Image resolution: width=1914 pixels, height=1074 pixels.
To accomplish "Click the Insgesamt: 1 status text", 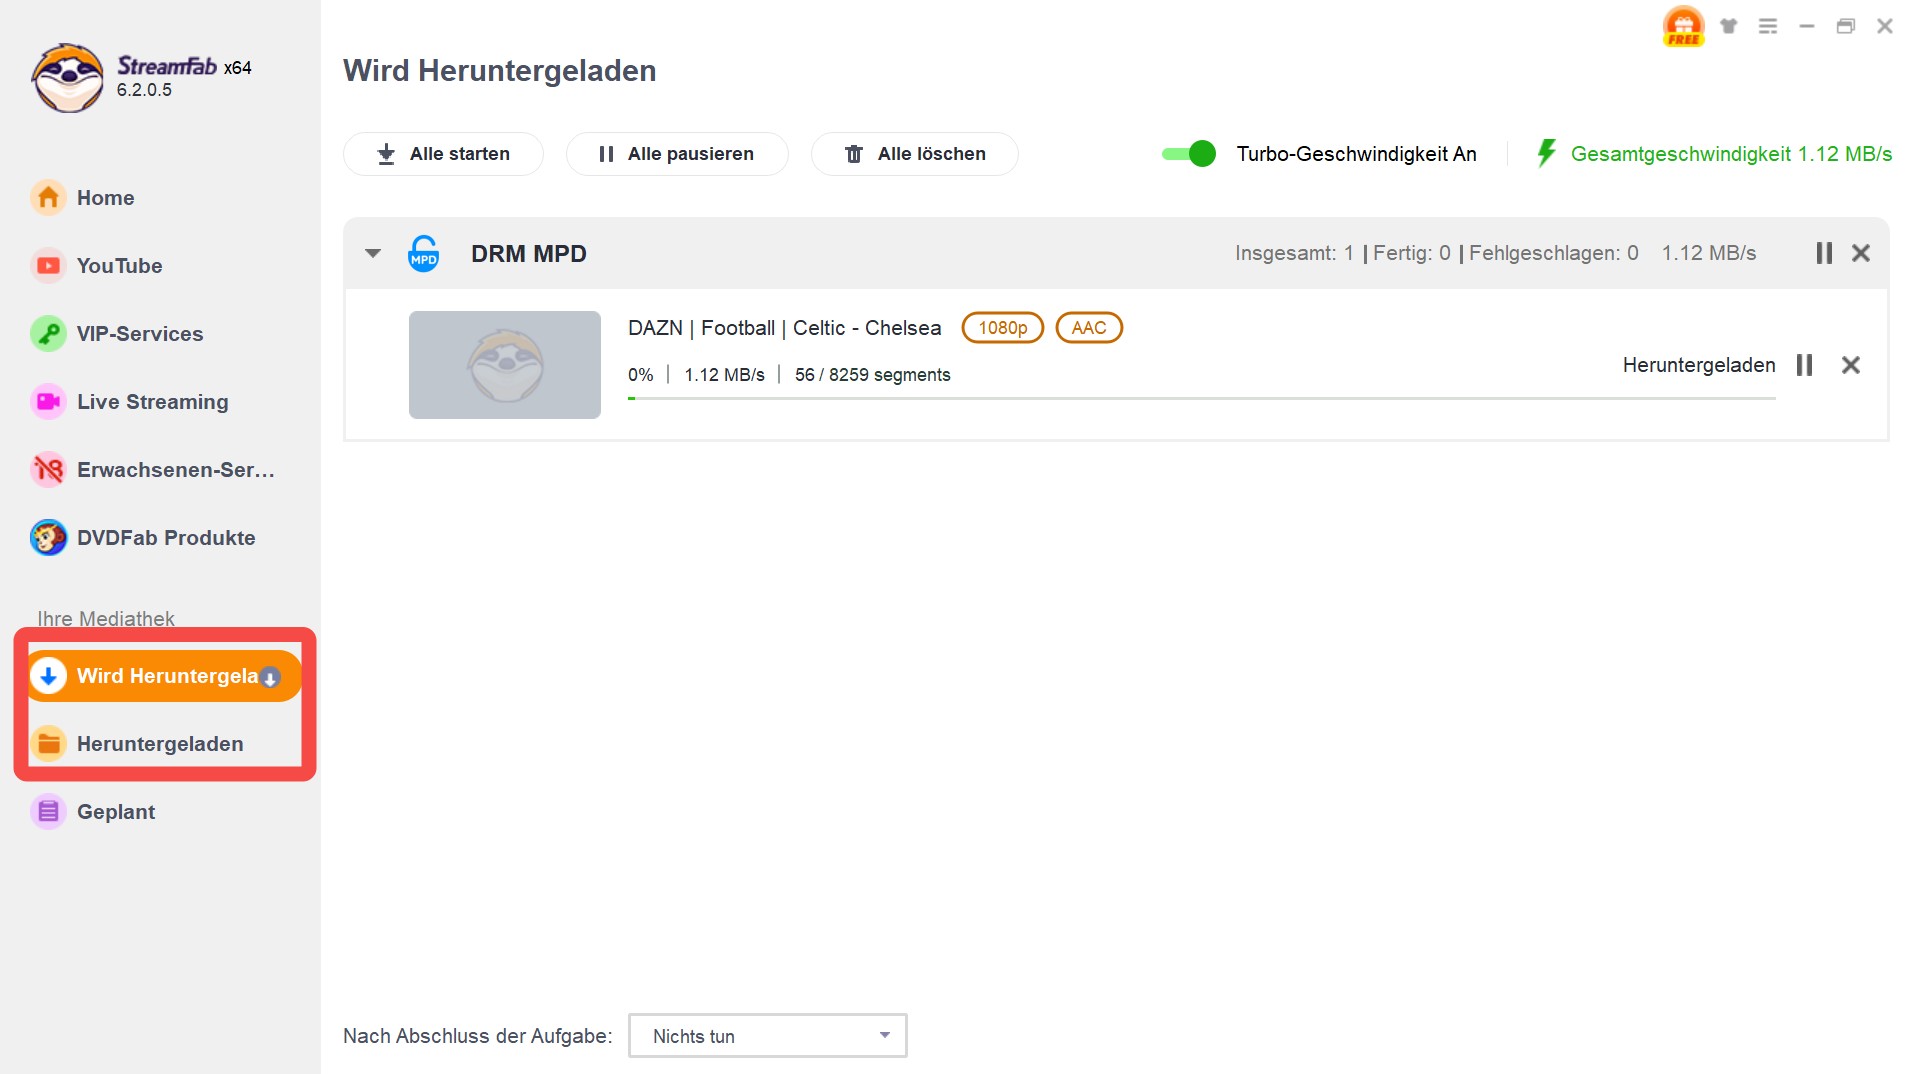I will point(1294,253).
